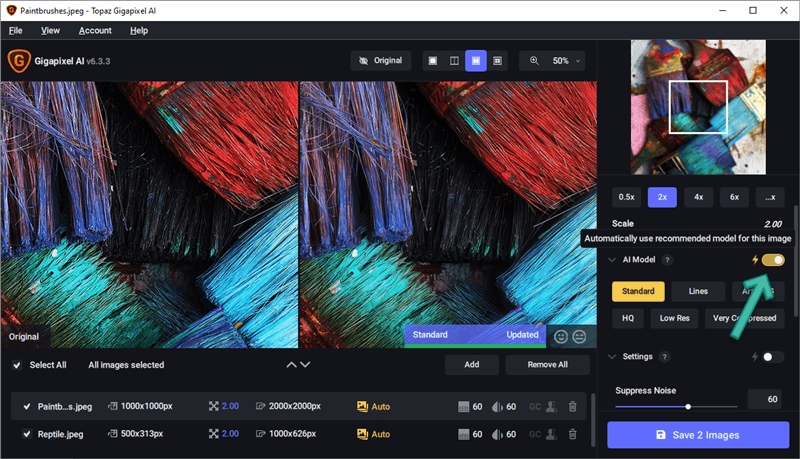This screenshot has width=800, height=459.
Task: Click the neutral face rating icon
Action: coord(579,337)
